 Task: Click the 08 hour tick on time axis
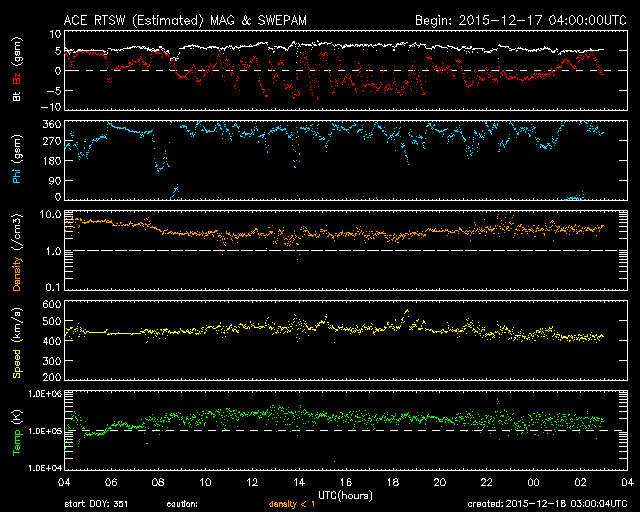click(x=158, y=482)
